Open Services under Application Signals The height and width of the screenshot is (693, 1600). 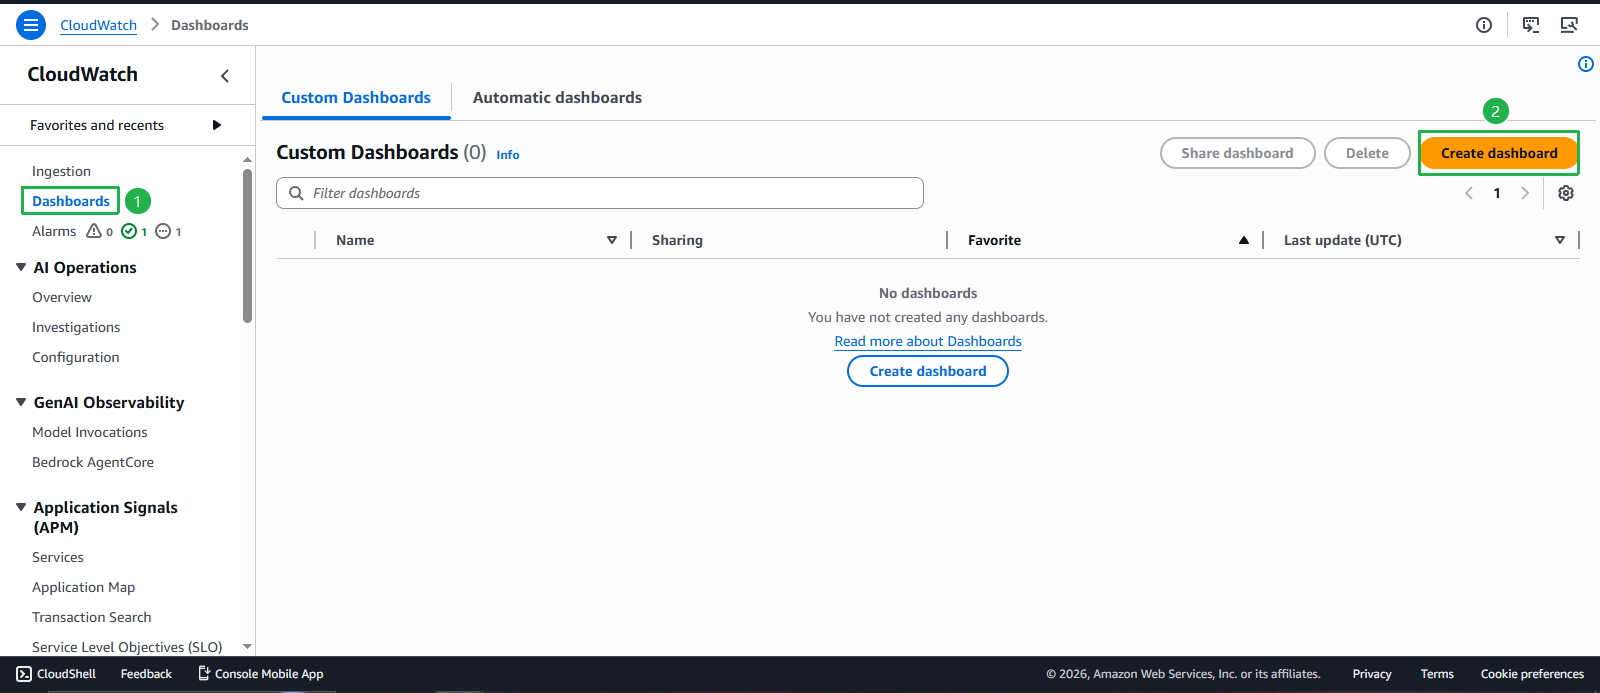pos(58,557)
